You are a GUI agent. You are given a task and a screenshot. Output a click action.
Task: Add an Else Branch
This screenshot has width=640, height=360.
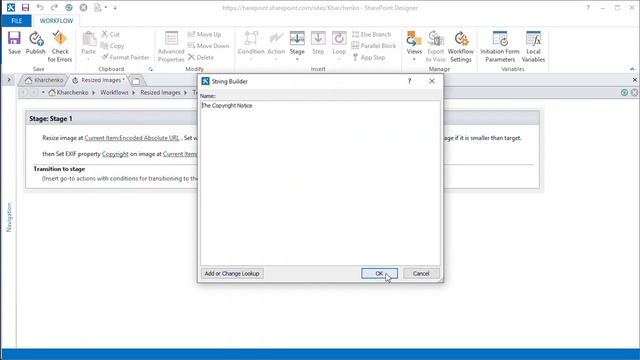tap(372, 34)
